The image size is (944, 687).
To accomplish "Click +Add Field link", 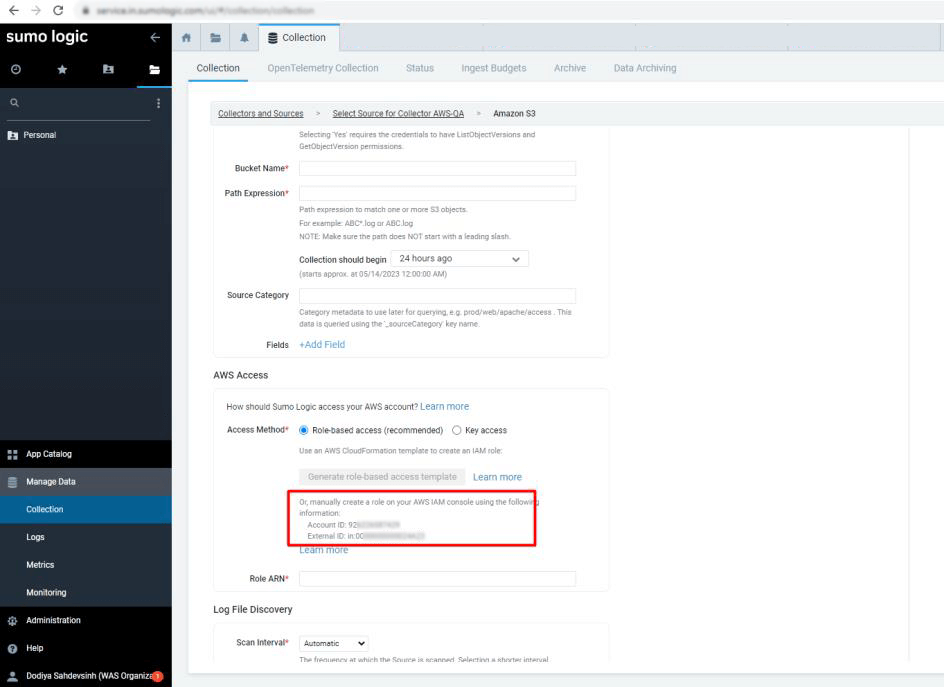I will click(x=322, y=344).
